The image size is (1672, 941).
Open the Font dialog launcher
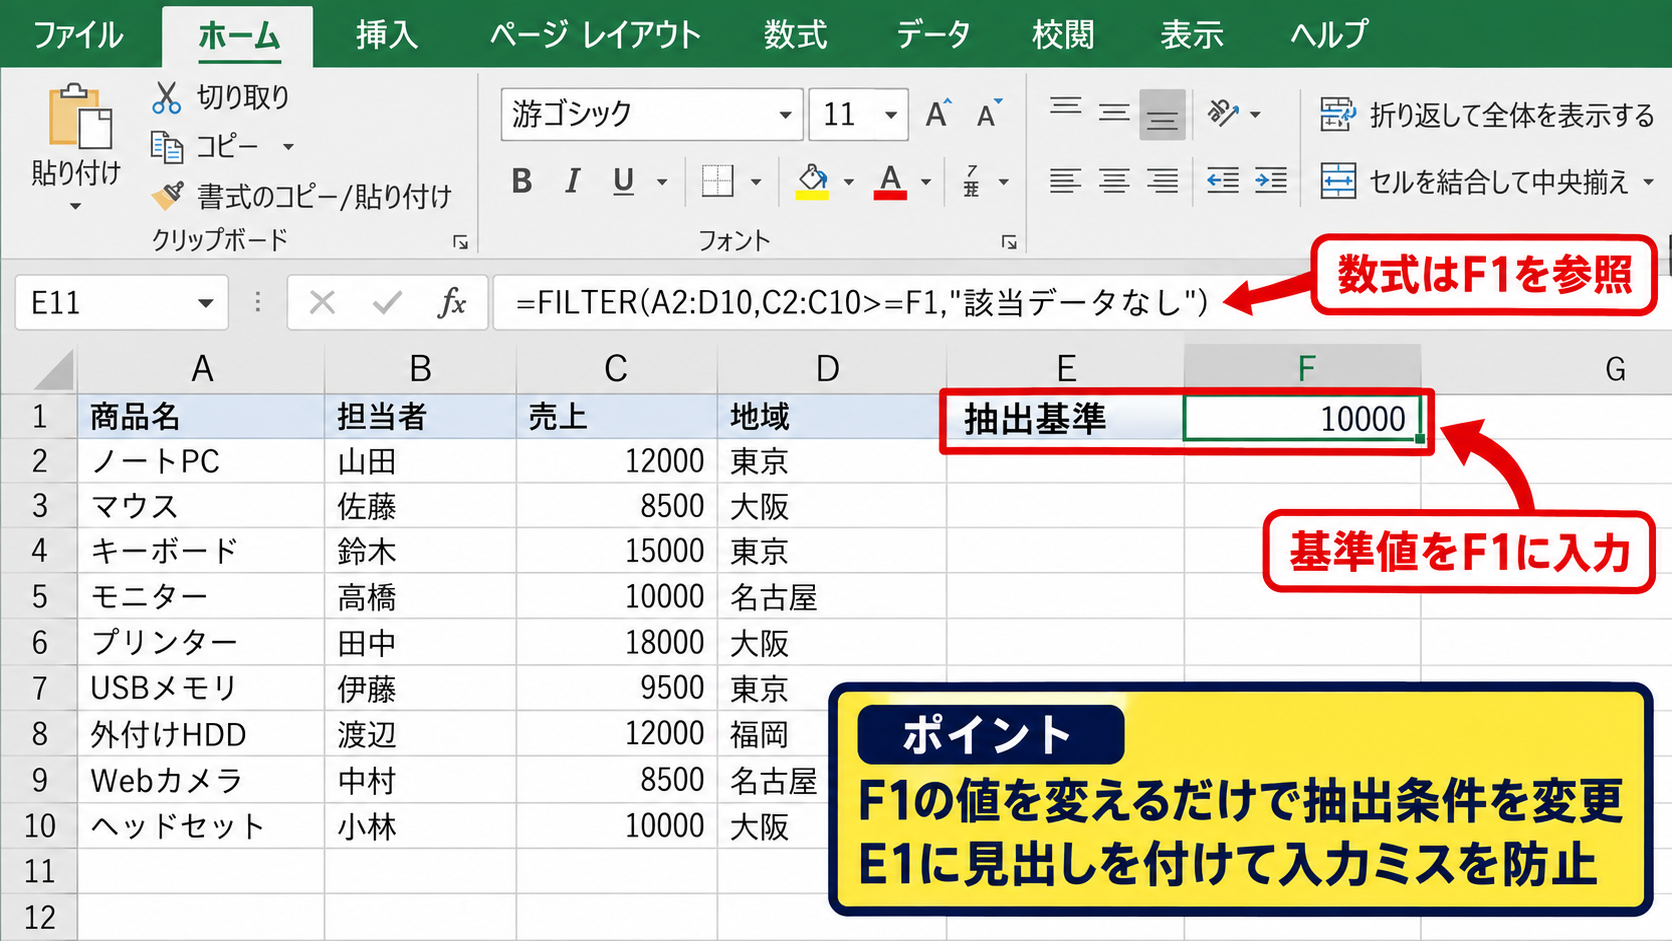tap(1009, 242)
